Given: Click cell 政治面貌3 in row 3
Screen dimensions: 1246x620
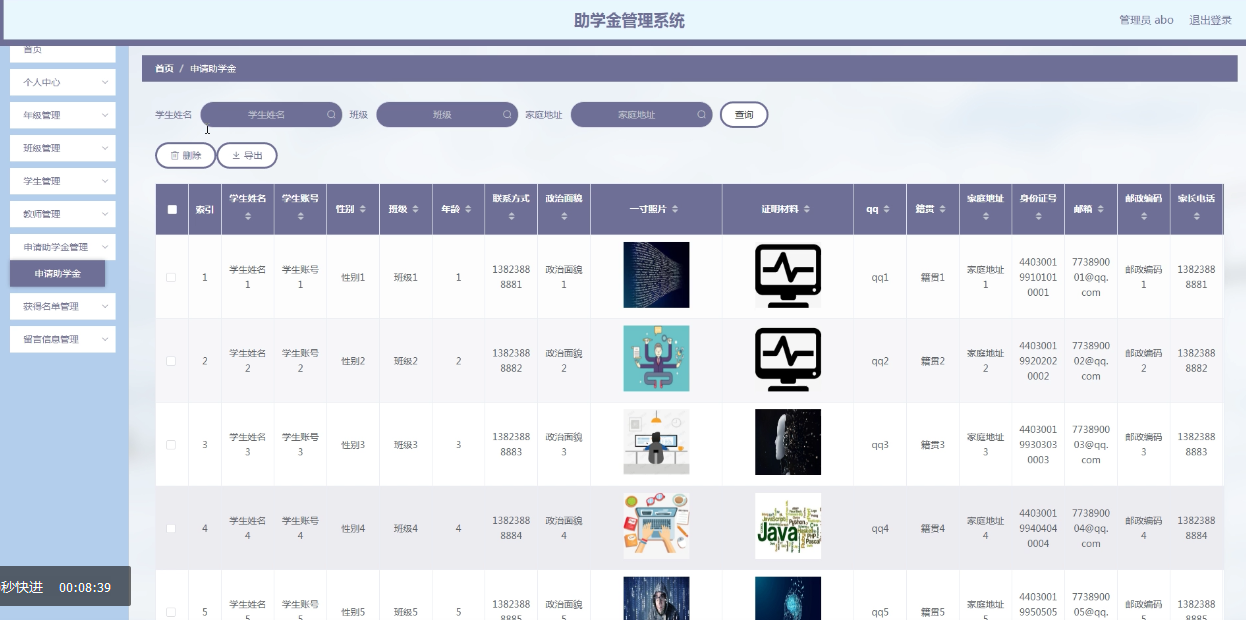Looking at the screenshot, I should (x=564, y=445).
